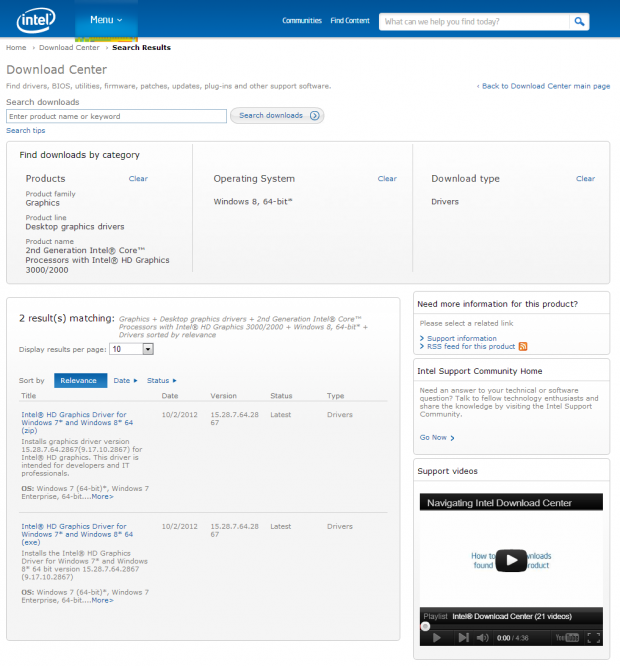This screenshot has width=620, height=666.
Task: Sort results by Status
Action: coord(161,381)
